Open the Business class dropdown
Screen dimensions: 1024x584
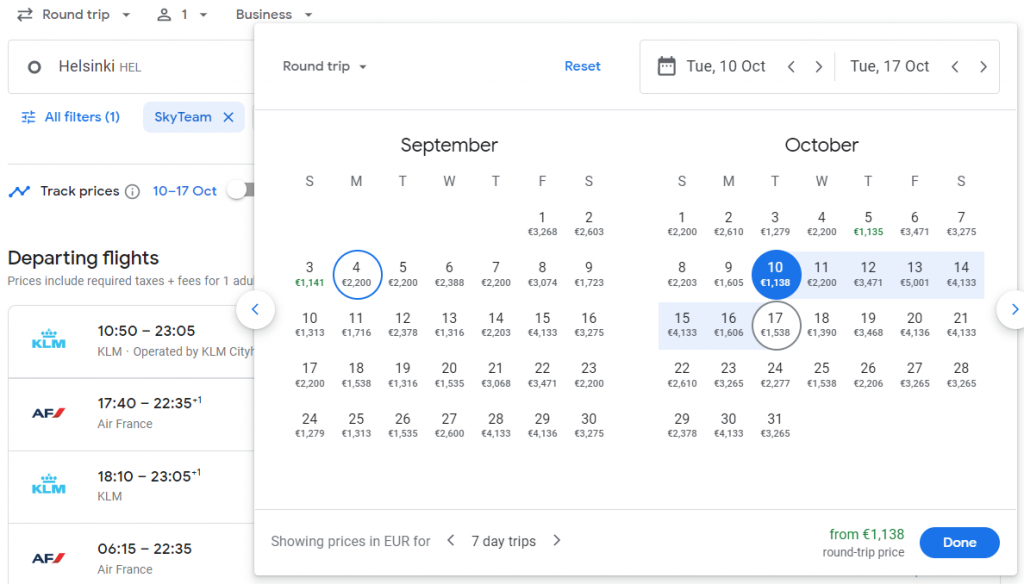274,14
